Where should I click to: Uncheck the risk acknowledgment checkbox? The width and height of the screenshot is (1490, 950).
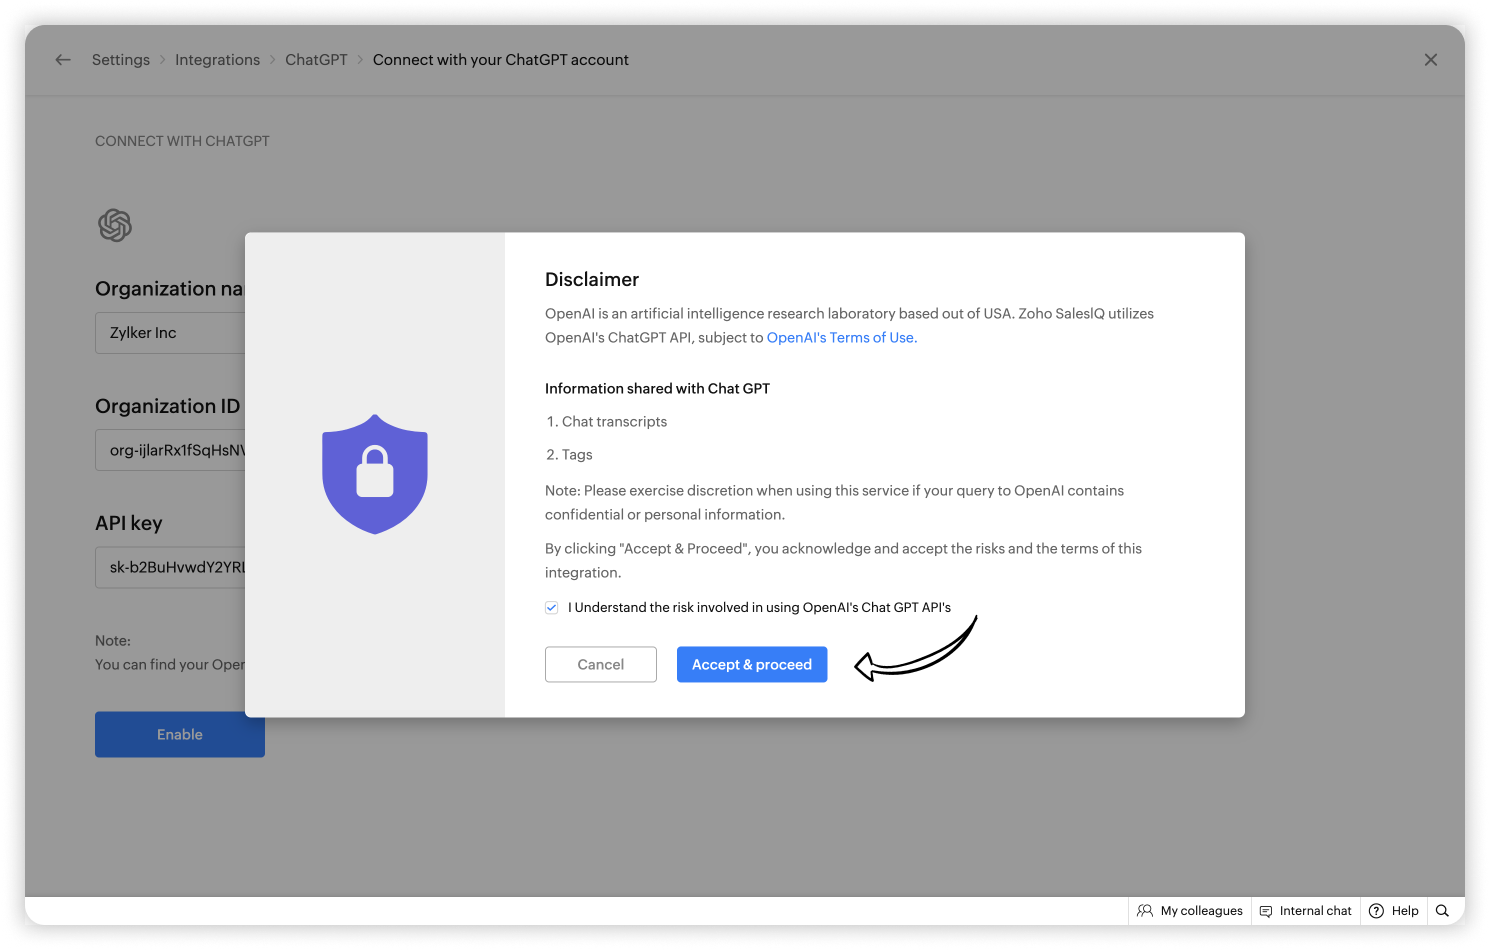[551, 608]
